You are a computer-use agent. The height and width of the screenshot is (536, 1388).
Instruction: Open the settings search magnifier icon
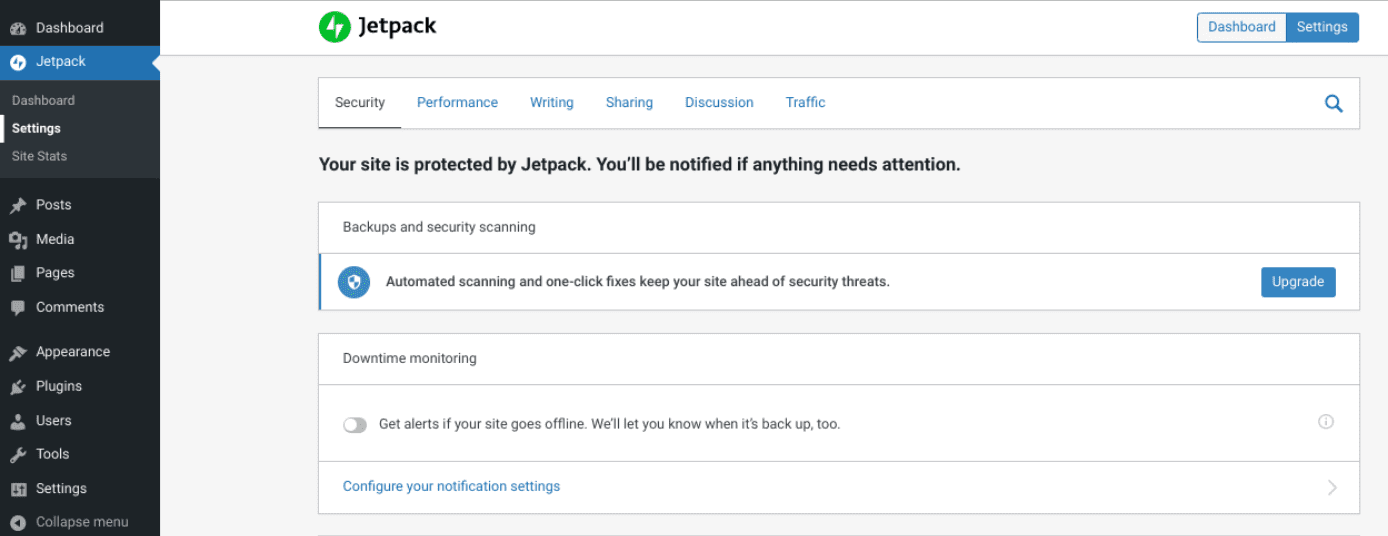pos(1334,103)
